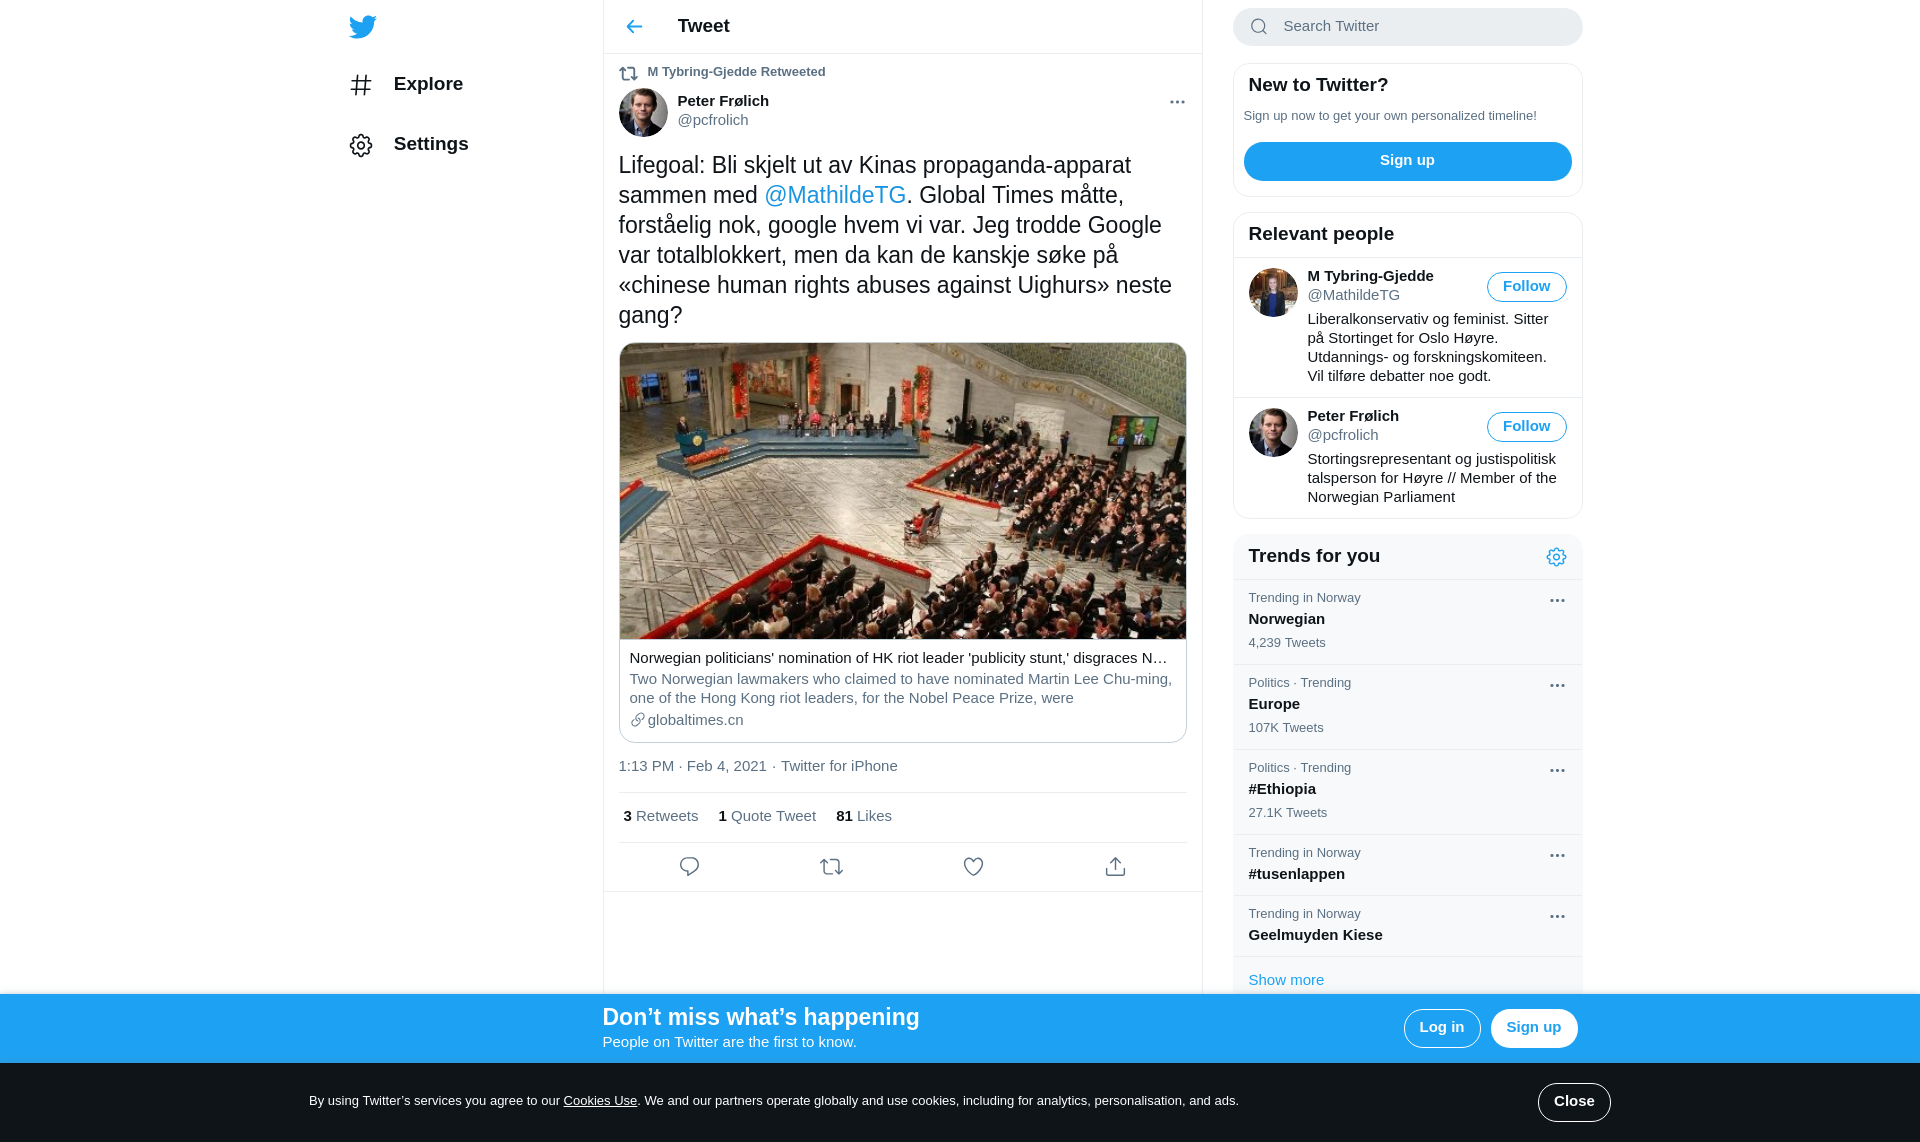Open Peter Frølich's avatar in Relevant people

click(1273, 432)
